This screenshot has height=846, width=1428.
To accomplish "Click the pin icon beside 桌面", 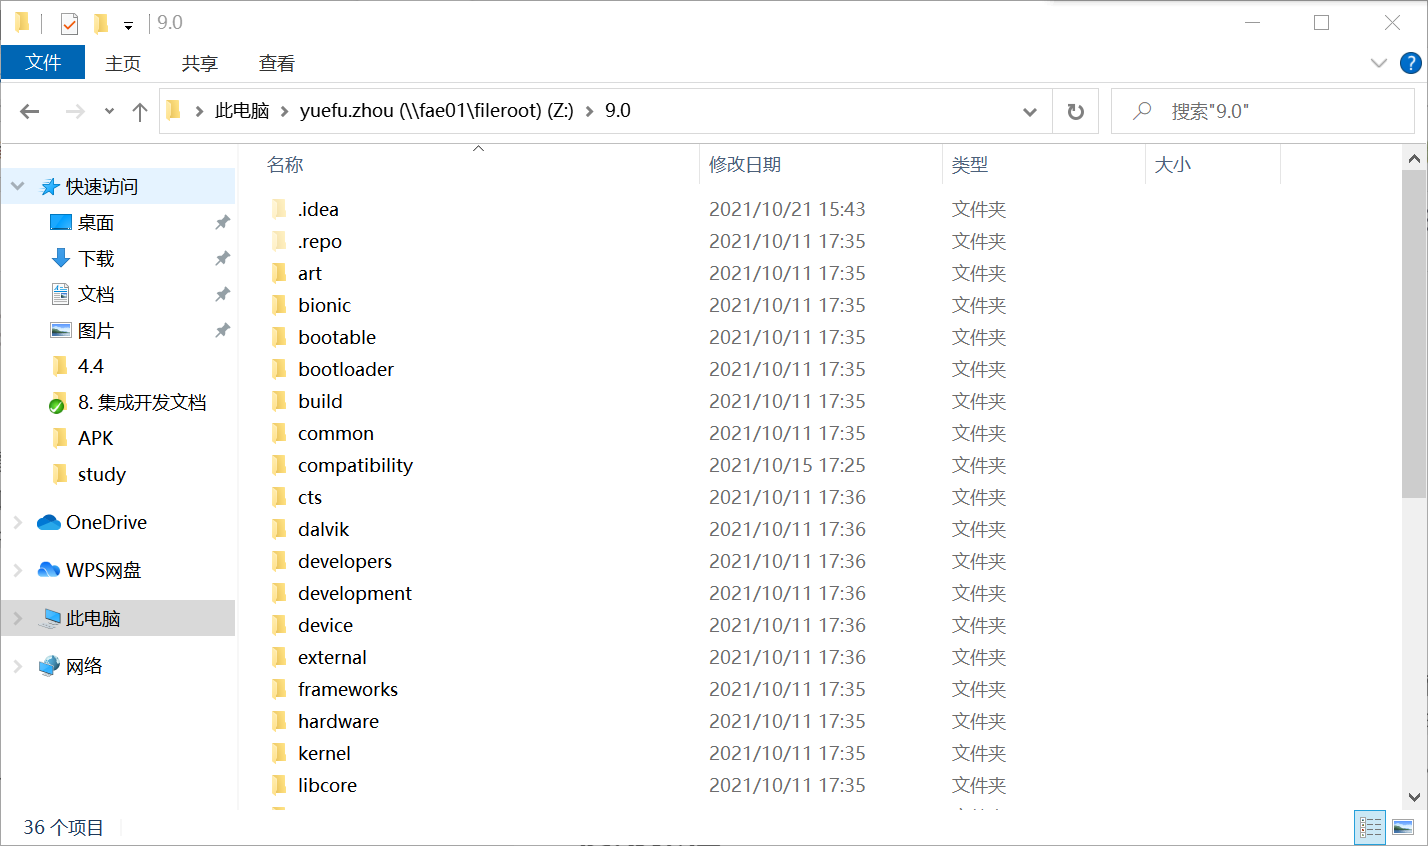I will tap(222, 222).
